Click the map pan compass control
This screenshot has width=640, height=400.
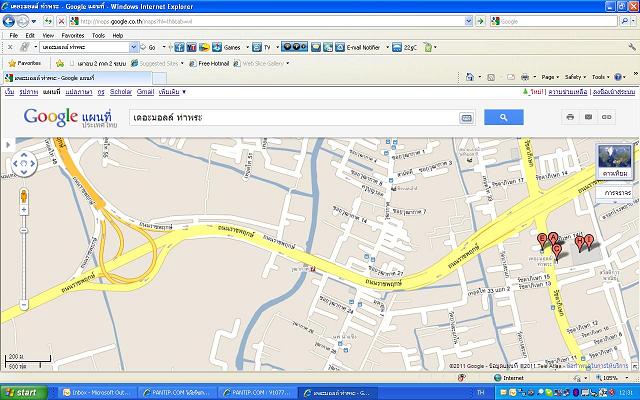[x=24, y=164]
